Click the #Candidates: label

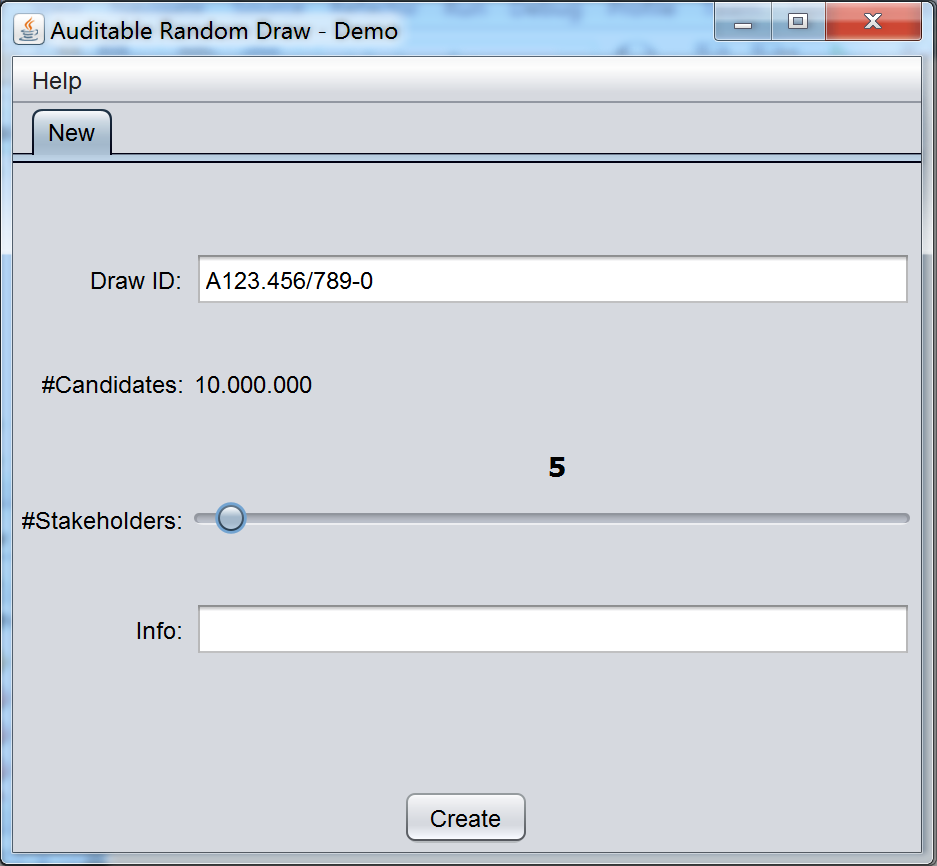[112, 385]
